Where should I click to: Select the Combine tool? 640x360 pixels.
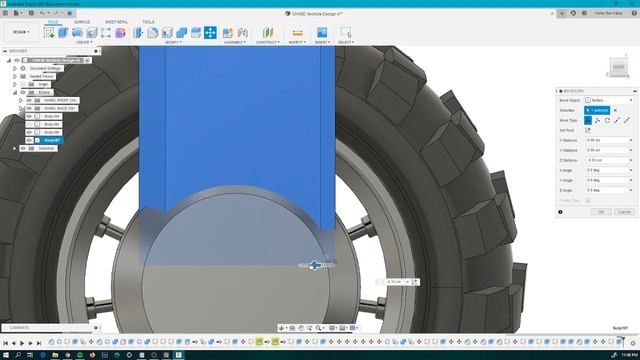tap(182, 33)
